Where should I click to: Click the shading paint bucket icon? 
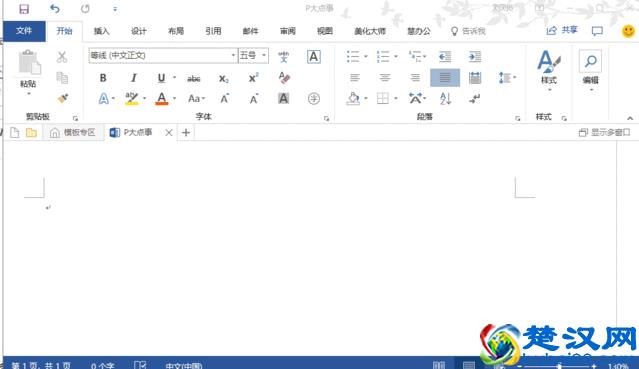click(x=353, y=99)
